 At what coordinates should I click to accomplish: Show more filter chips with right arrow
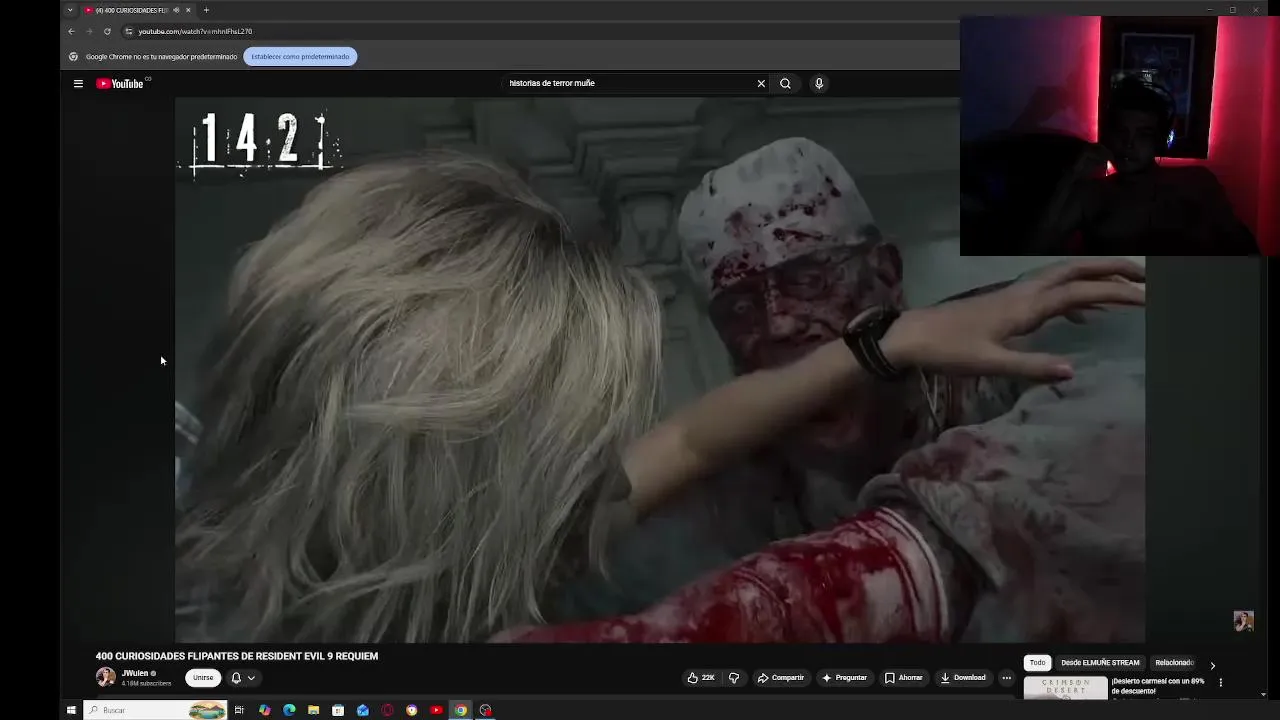1212,665
